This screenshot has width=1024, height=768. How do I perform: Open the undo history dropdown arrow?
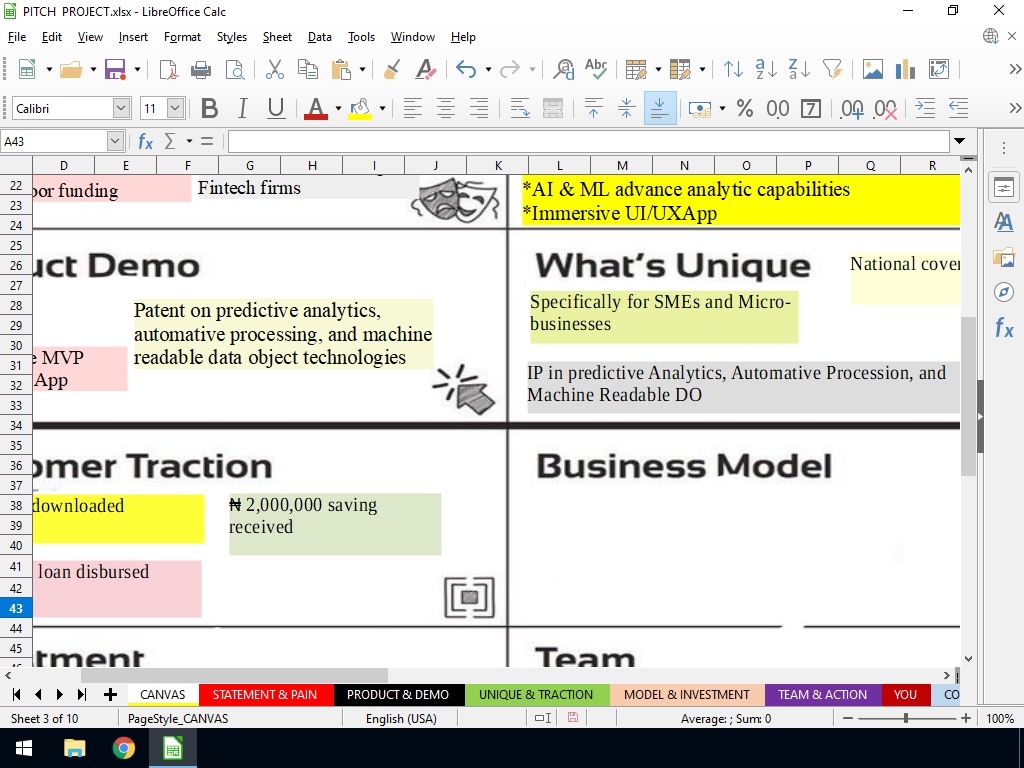(x=488, y=69)
